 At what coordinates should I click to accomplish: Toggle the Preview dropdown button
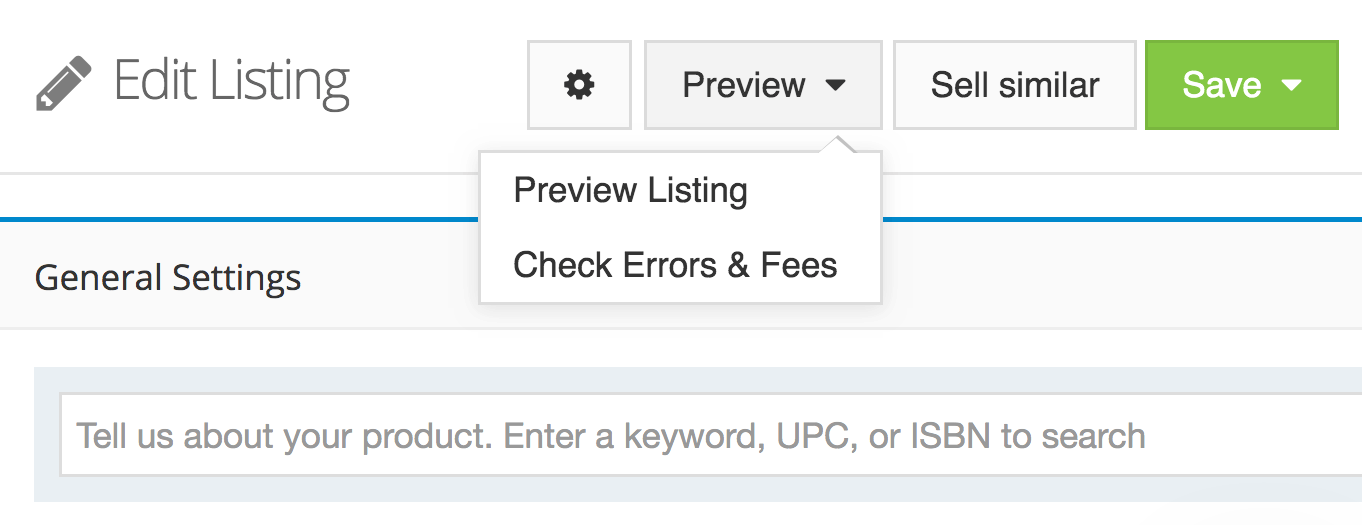click(x=763, y=85)
